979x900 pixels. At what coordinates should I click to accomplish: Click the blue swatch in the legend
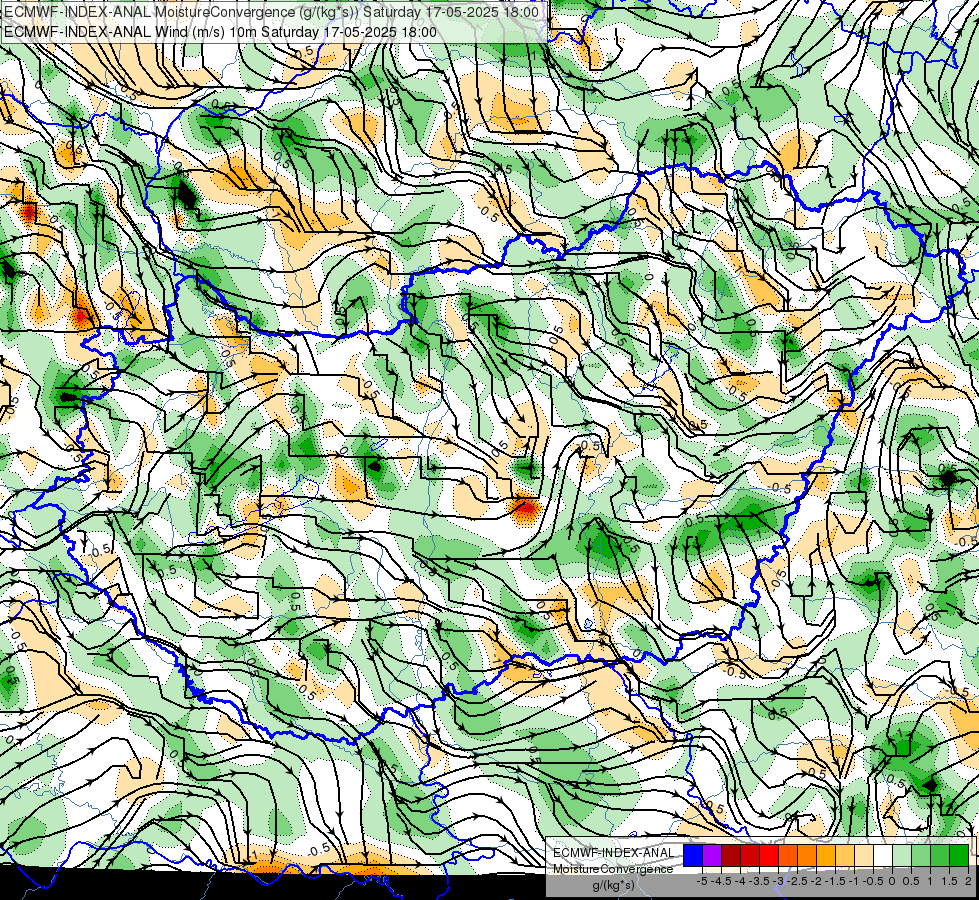pyautogui.click(x=693, y=855)
